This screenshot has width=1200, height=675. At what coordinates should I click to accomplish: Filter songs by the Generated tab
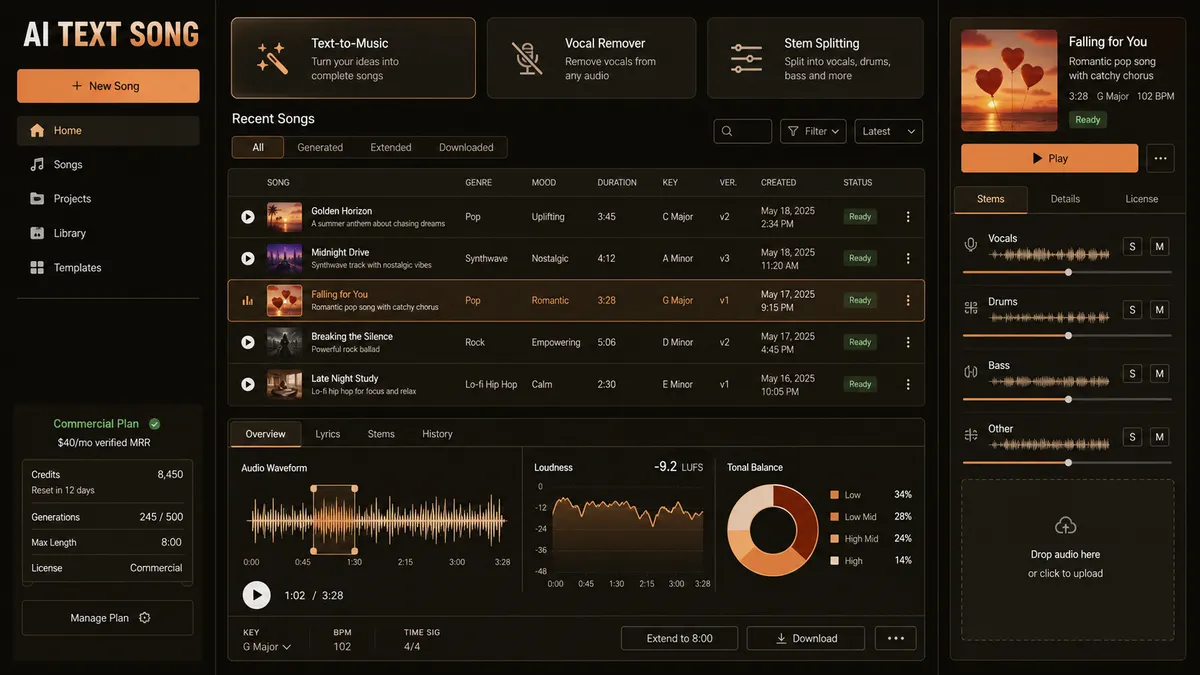click(x=320, y=147)
